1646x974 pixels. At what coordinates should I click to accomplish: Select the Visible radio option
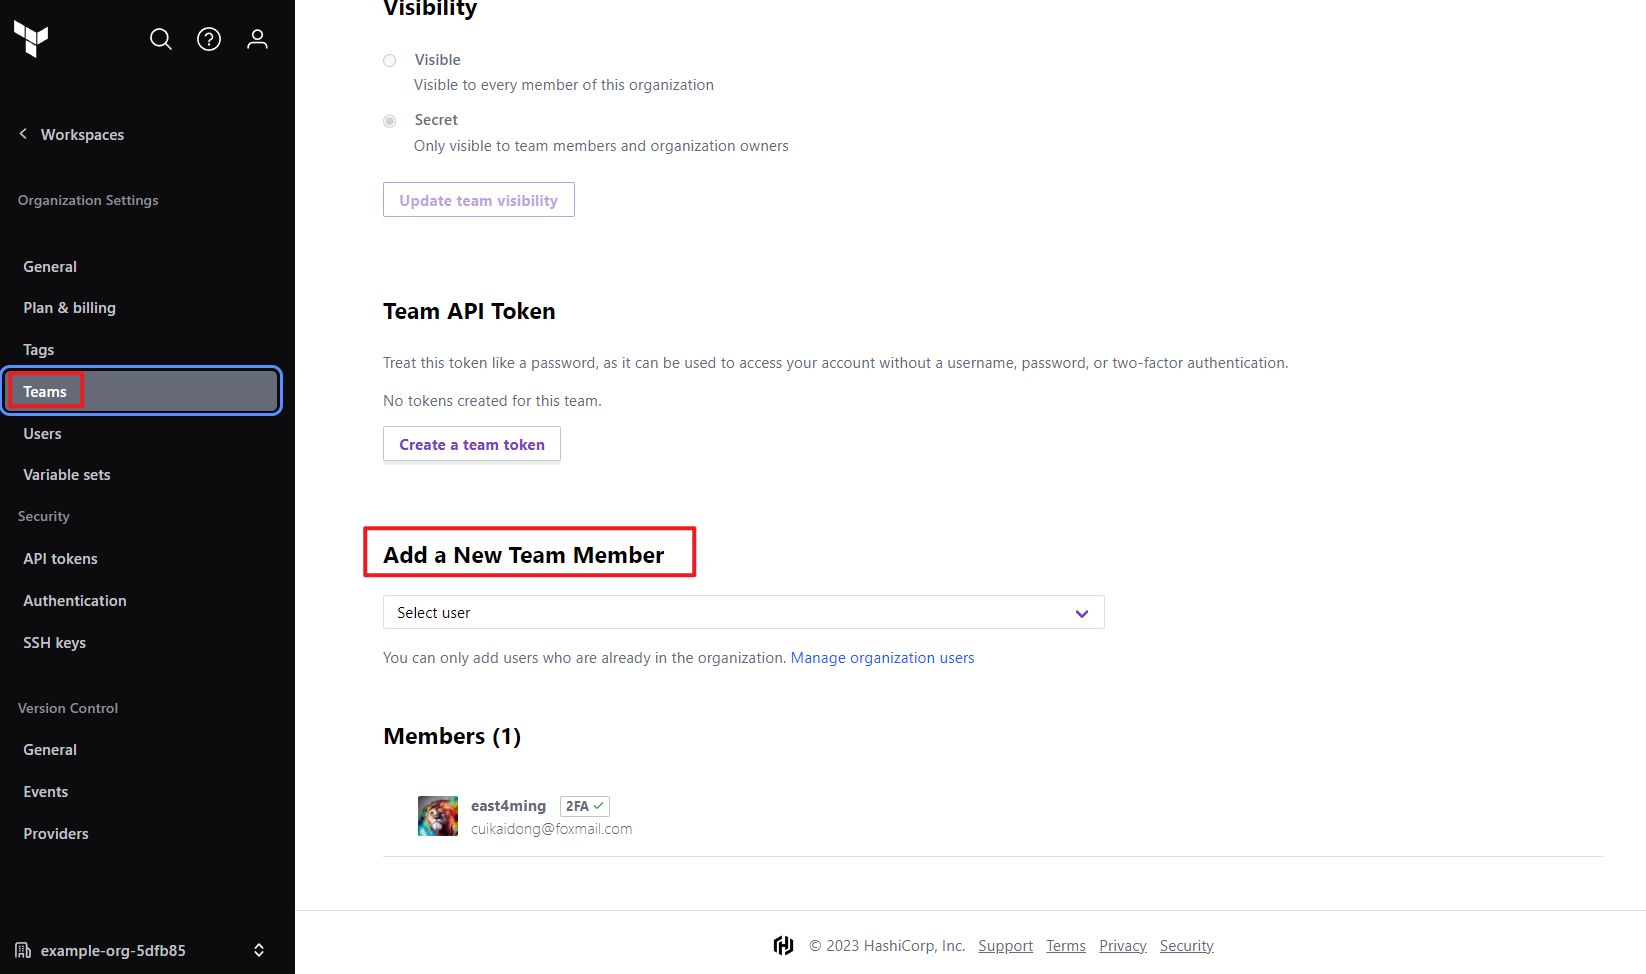coord(390,61)
